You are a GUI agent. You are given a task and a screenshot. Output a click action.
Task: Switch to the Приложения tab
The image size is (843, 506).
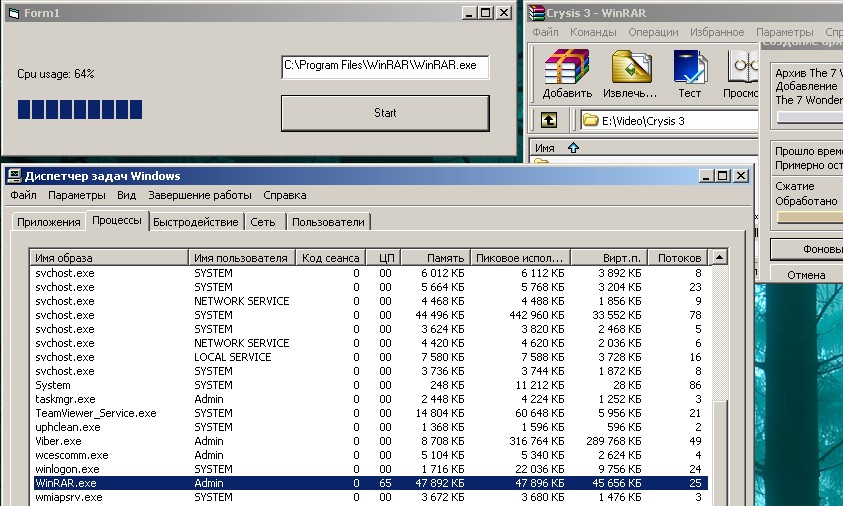tap(48, 222)
